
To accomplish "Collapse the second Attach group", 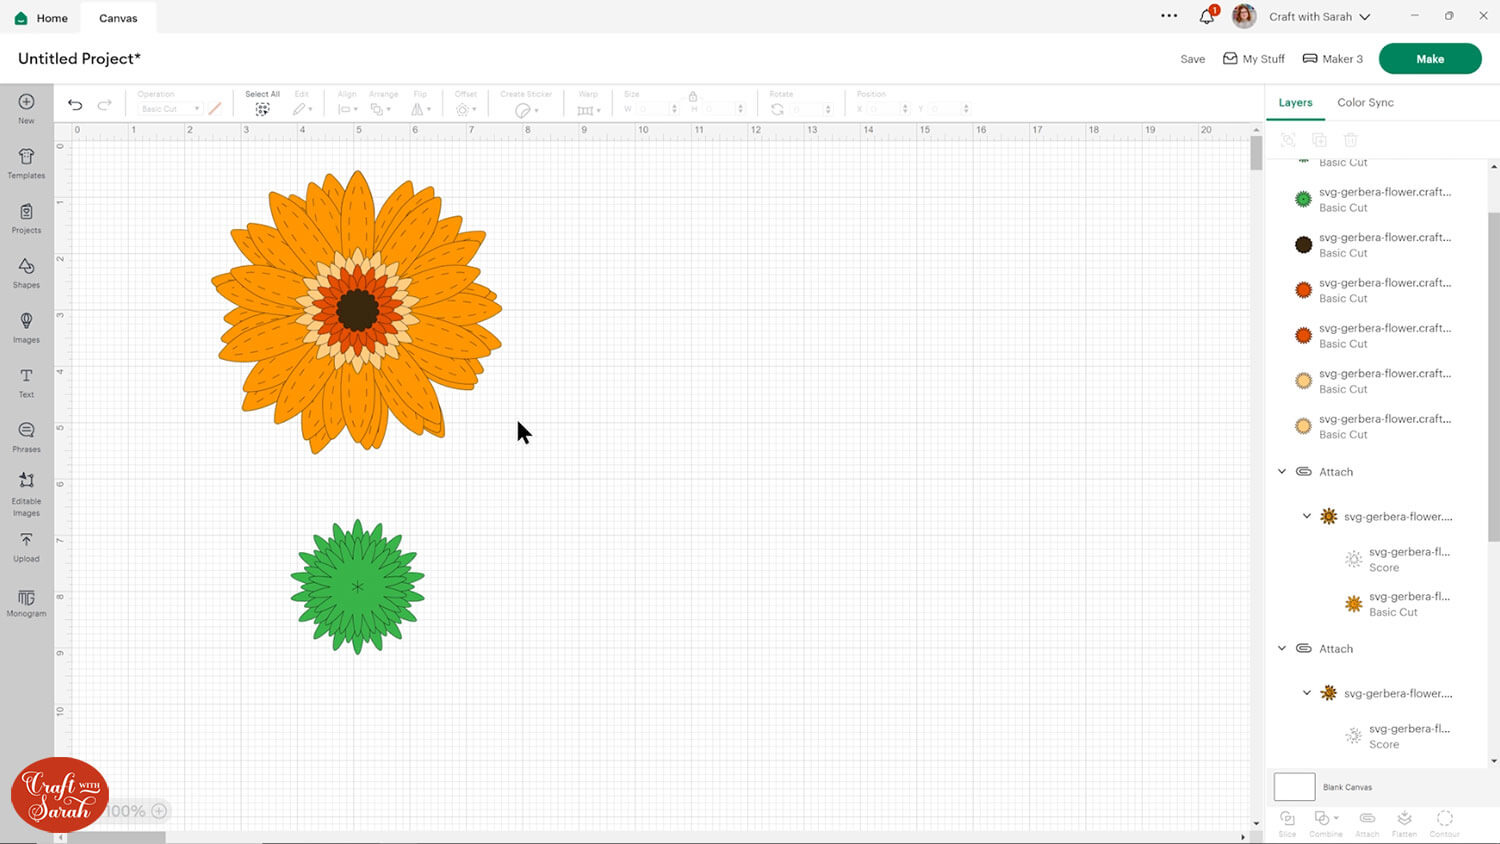I will point(1282,649).
